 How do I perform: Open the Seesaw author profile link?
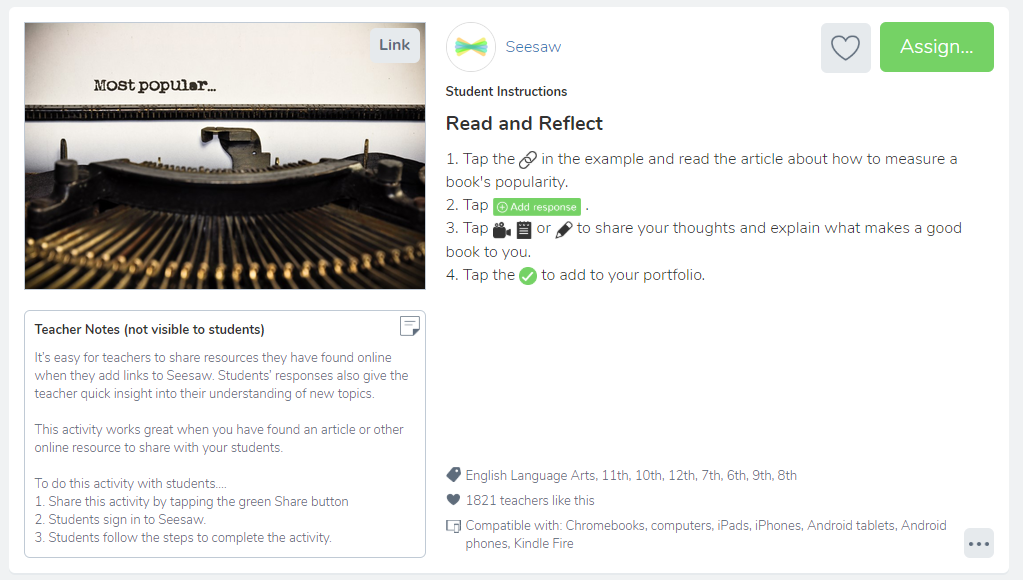tap(533, 47)
